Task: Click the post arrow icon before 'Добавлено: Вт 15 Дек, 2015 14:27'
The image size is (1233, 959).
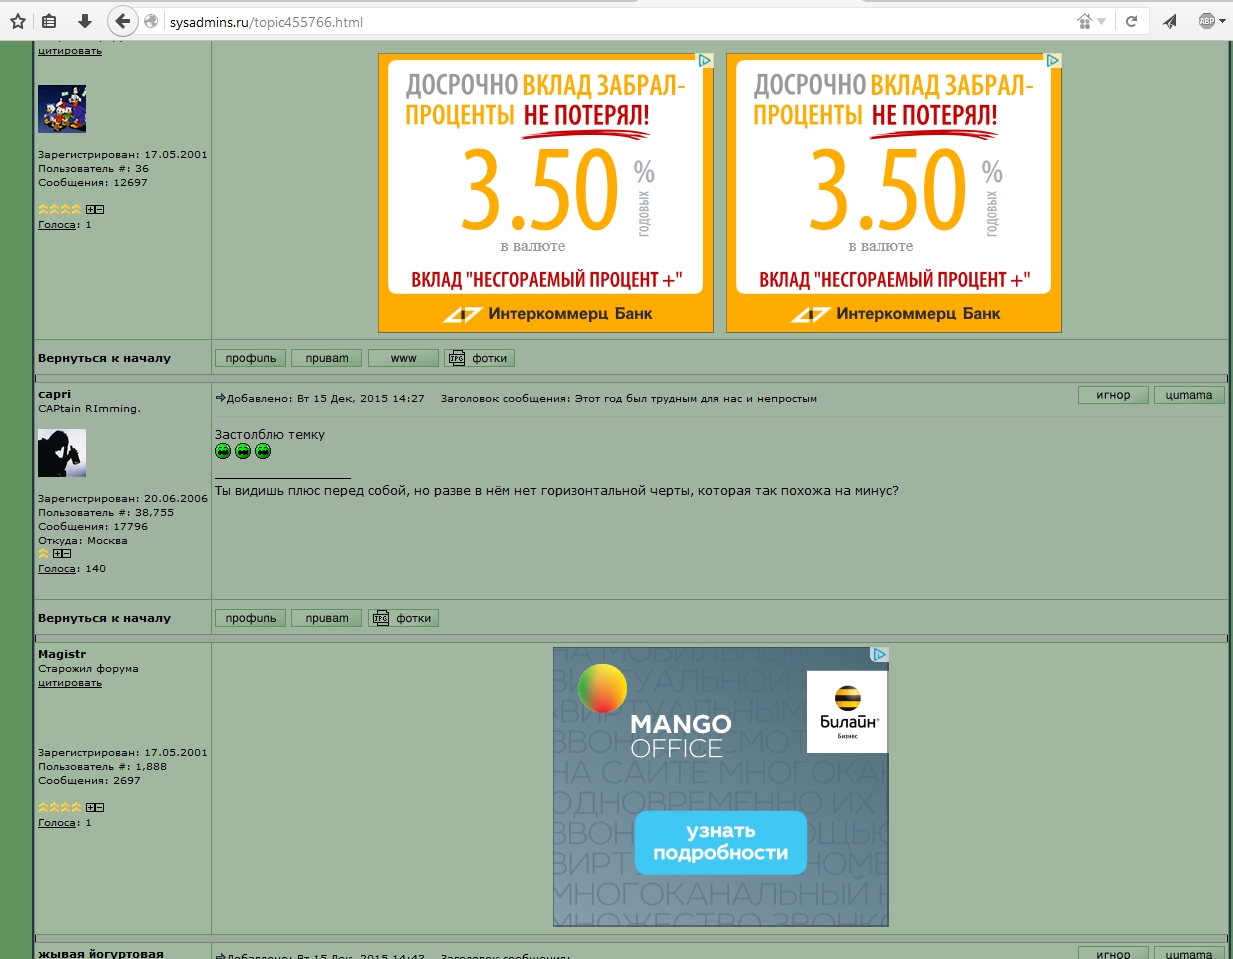Action: click(220, 398)
